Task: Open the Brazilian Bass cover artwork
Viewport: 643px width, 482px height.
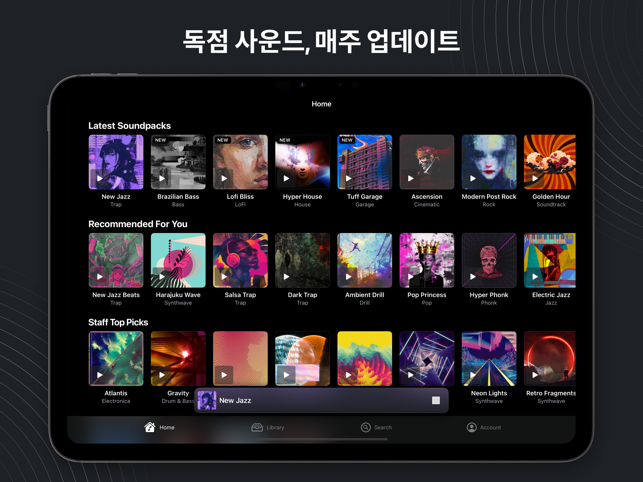Action: coord(178,162)
